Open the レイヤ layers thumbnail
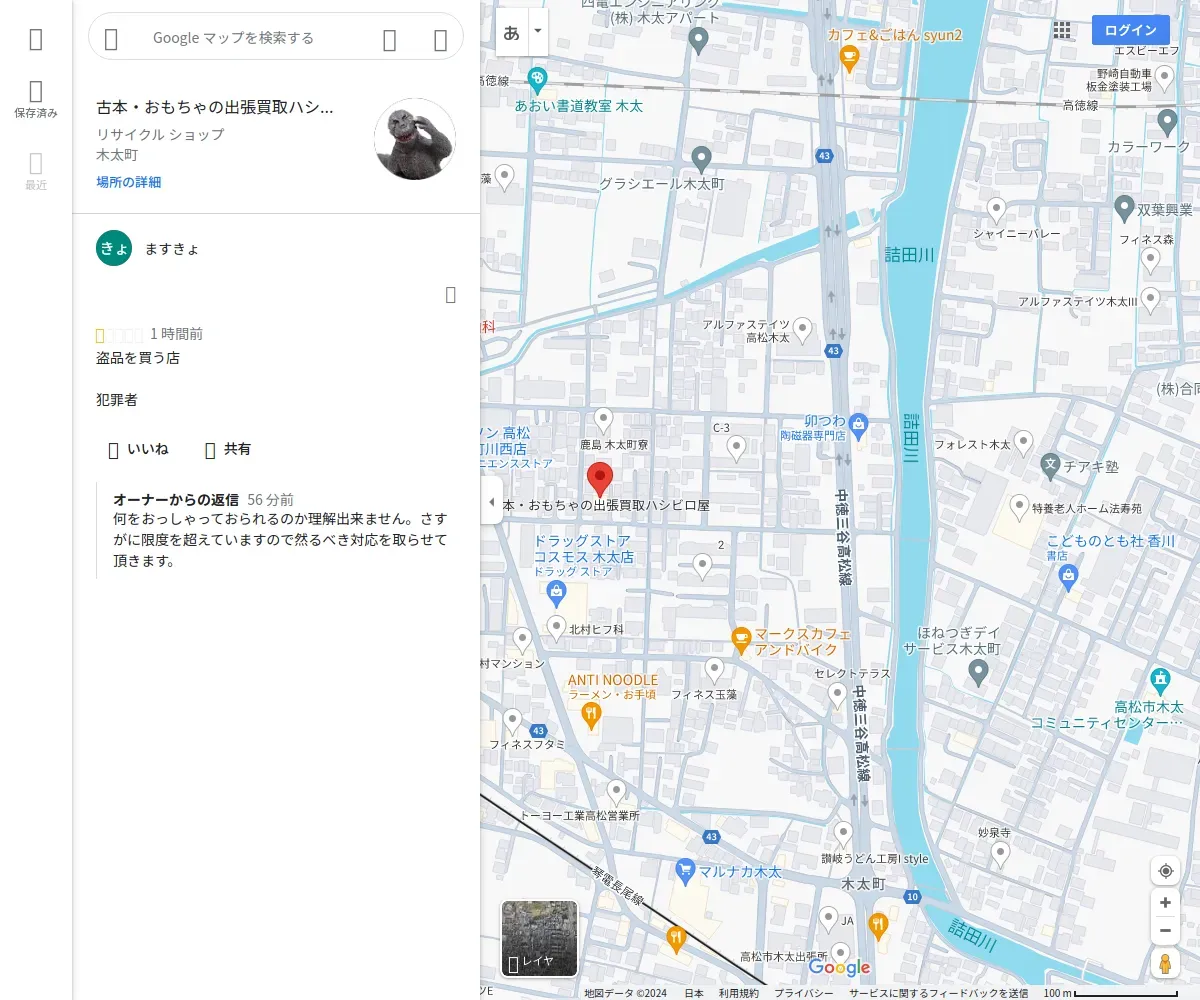The image size is (1200, 1000). pyautogui.click(x=539, y=938)
